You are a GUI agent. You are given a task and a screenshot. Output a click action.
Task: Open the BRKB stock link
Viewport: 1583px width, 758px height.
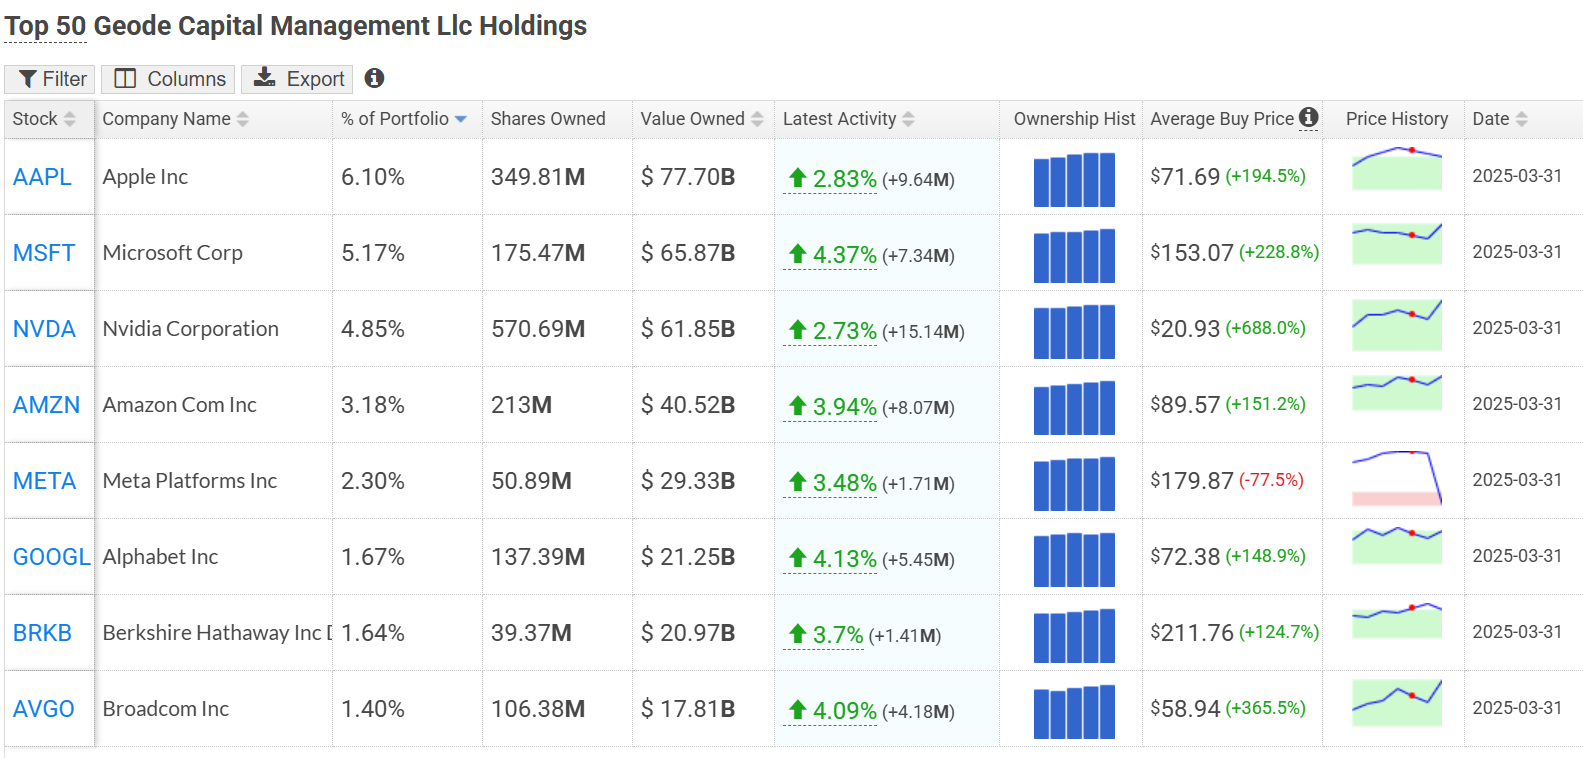pyautogui.click(x=42, y=633)
